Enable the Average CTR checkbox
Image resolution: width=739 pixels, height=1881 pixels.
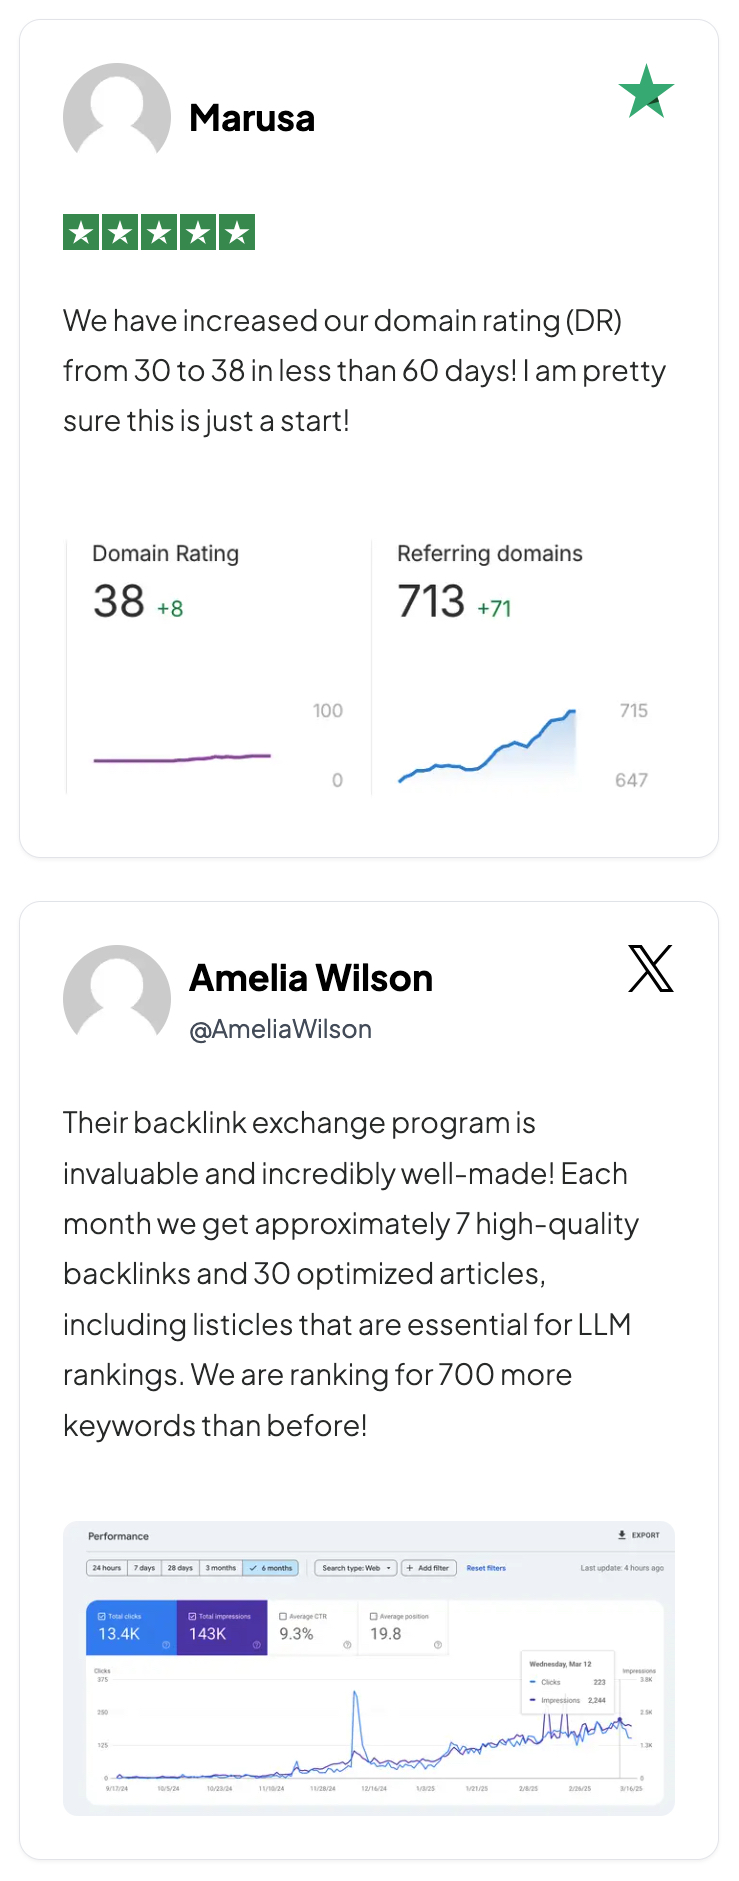283,1616
